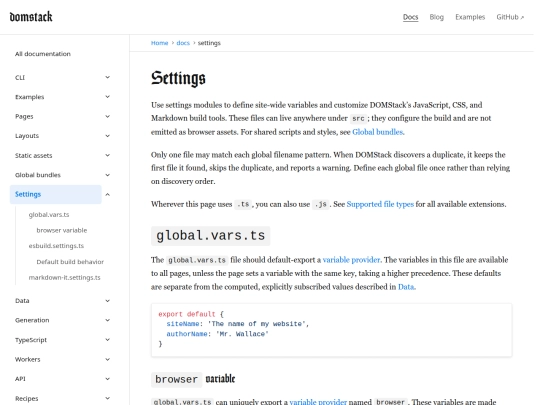
Task: Follow the variable provider link under global.vars.ts
Action: (351, 260)
